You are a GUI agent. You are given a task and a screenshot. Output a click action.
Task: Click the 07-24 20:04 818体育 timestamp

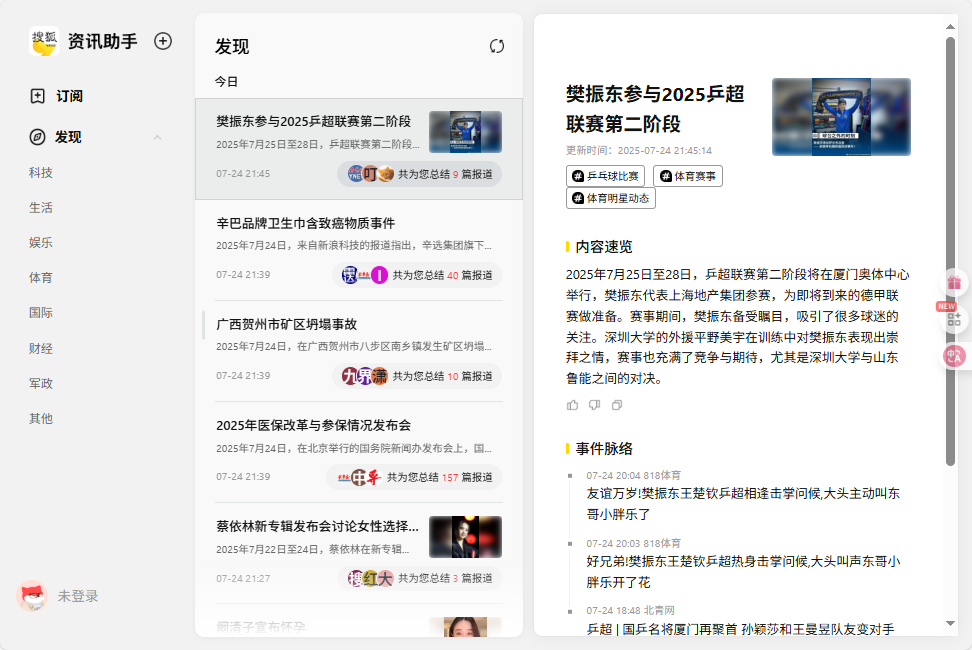pyautogui.click(x=634, y=475)
